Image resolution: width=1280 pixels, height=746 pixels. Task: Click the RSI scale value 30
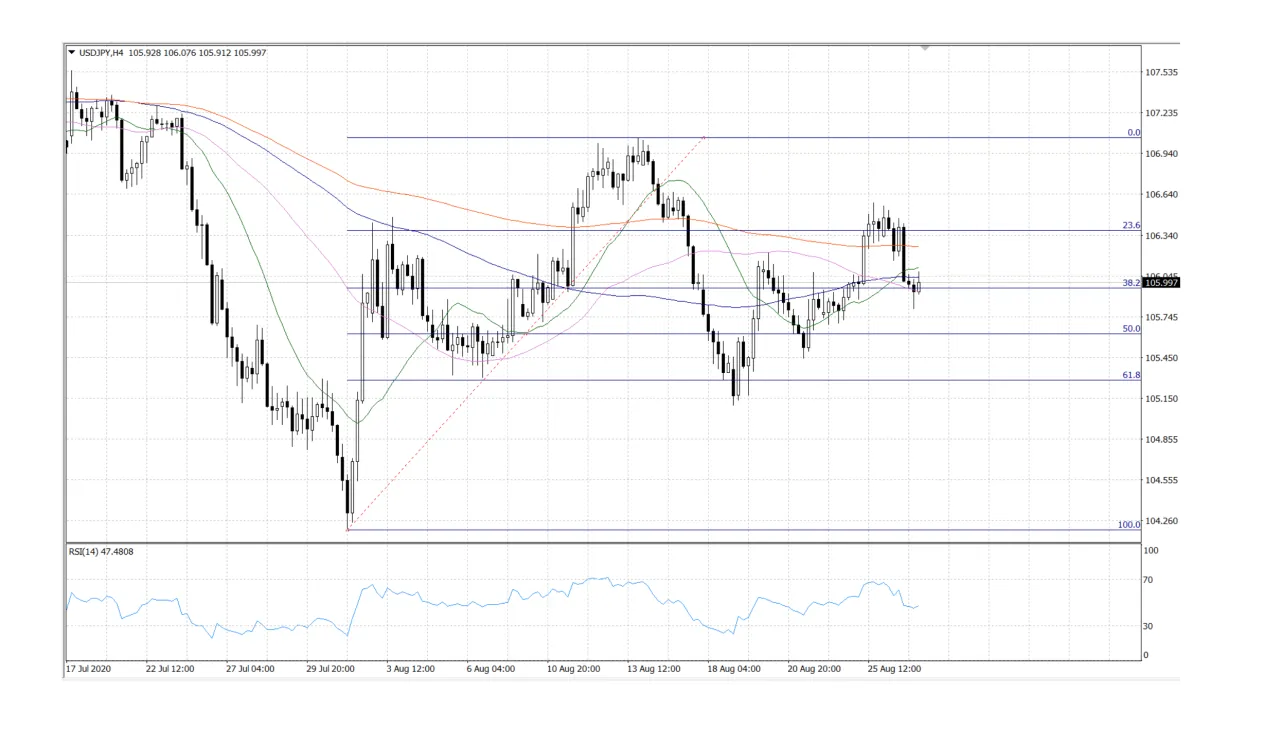pos(1150,626)
